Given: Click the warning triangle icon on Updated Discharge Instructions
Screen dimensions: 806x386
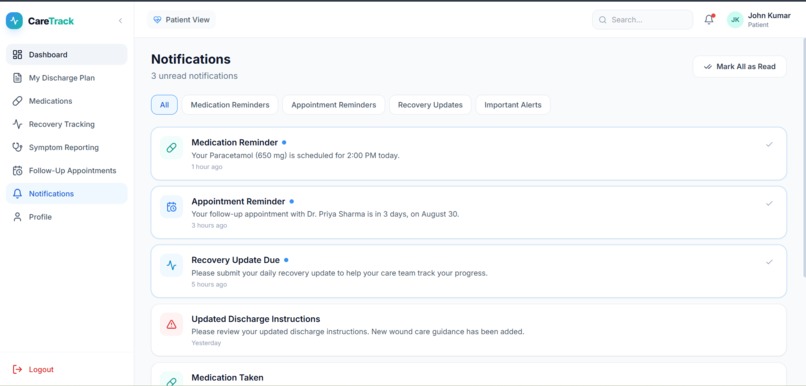Looking at the screenshot, I should (171, 324).
